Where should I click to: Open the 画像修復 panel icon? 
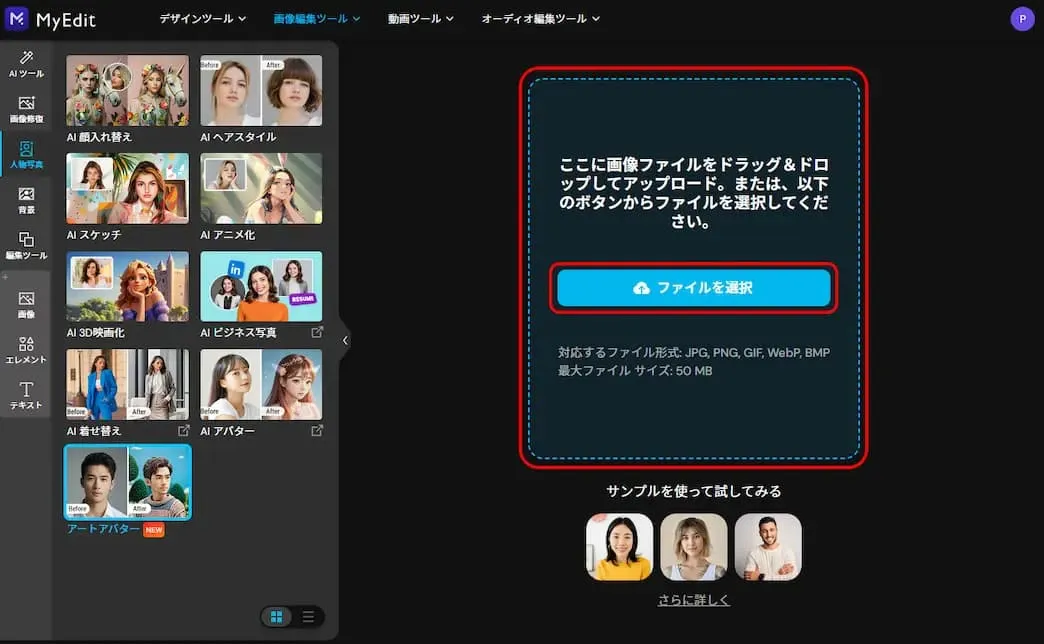pyautogui.click(x=26, y=106)
